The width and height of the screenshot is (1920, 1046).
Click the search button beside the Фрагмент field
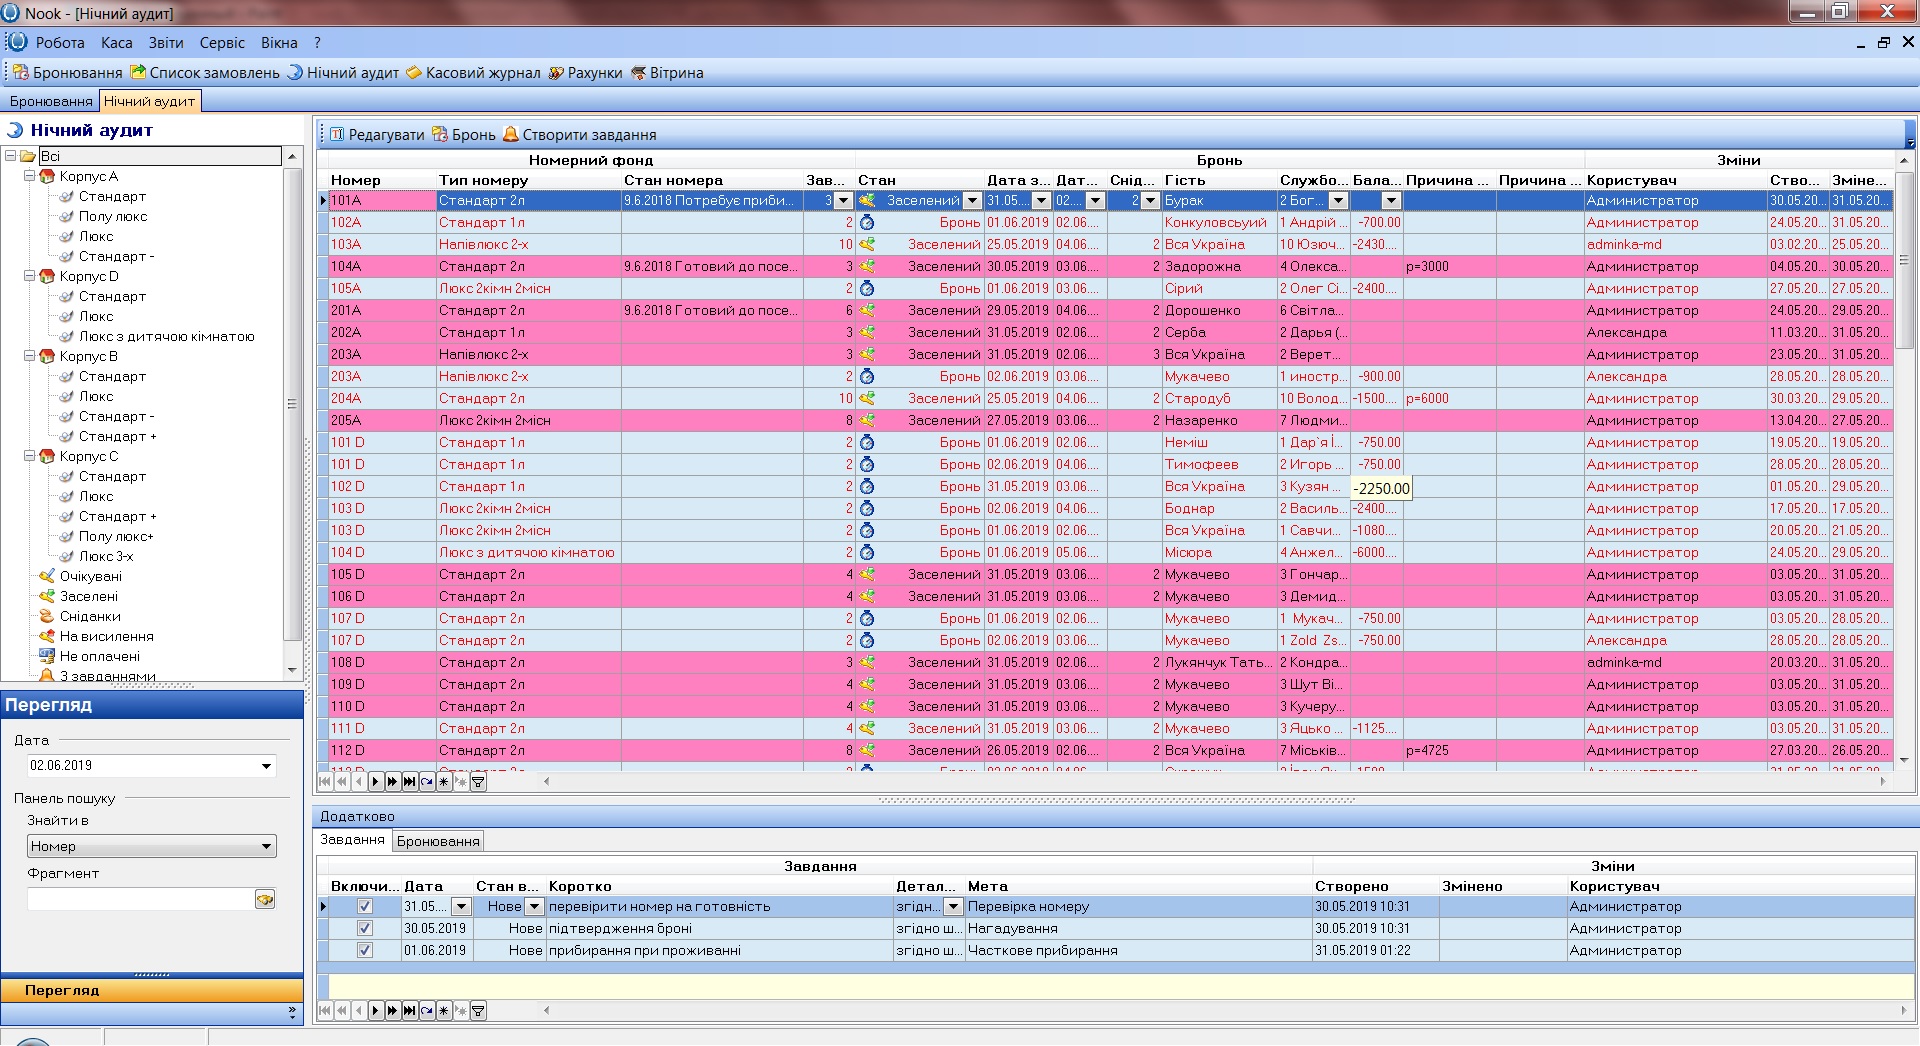(x=265, y=900)
